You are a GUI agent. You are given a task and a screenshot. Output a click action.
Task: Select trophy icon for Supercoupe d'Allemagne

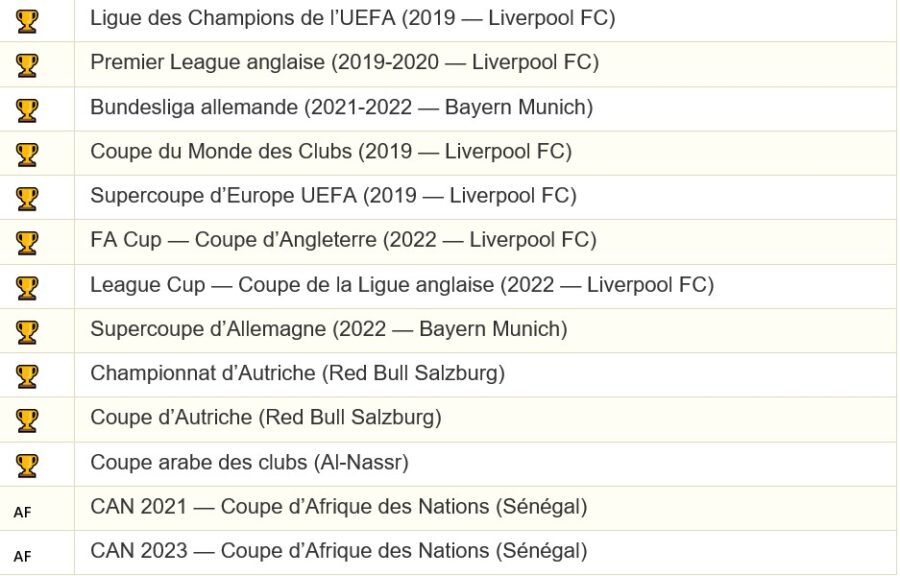click(27, 331)
